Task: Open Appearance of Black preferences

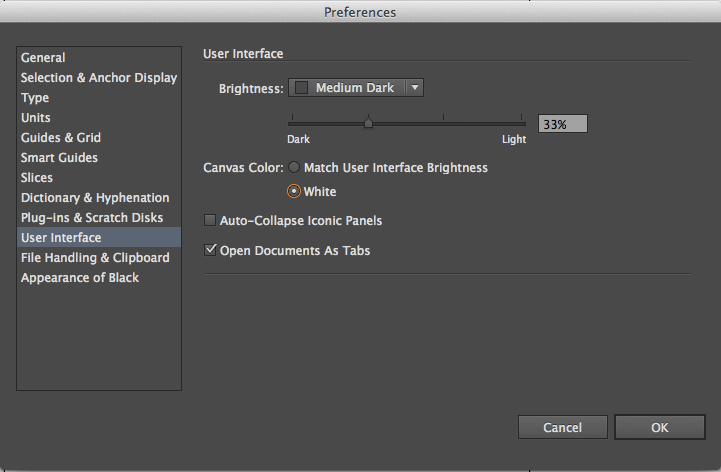Action: click(80, 278)
